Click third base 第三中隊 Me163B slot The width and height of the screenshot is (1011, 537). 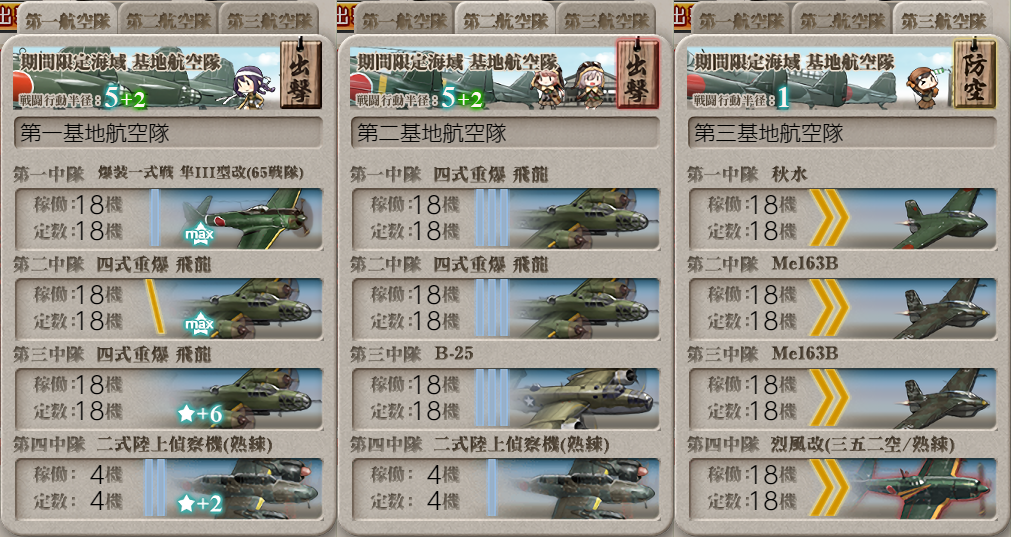click(x=842, y=398)
